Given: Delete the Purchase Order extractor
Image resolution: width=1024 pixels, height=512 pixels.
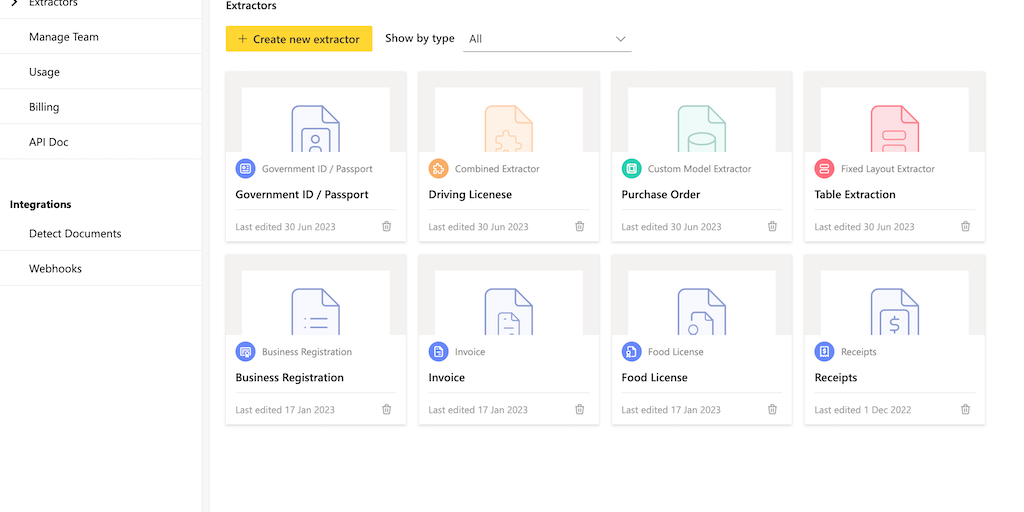Looking at the screenshot, I should point(772,227).
